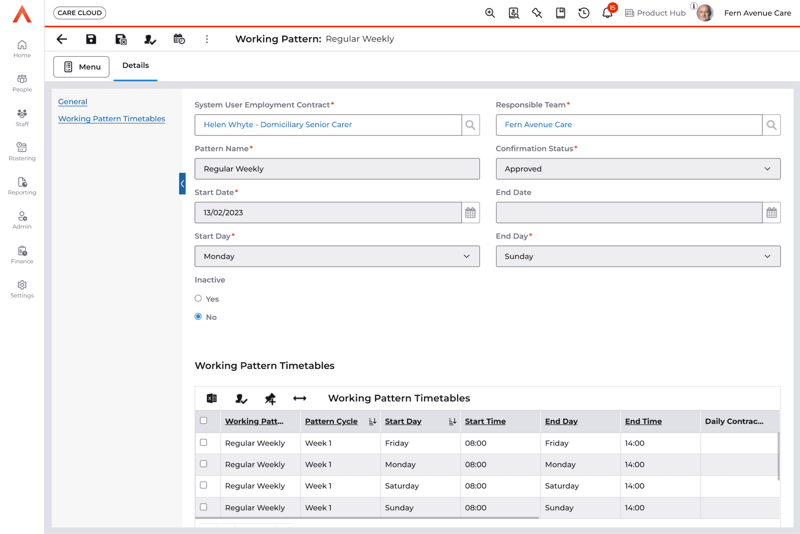The height and width of the screenshot is (534, 800).
Task: Open the End Day dropdown
Action: pos(637,256)
